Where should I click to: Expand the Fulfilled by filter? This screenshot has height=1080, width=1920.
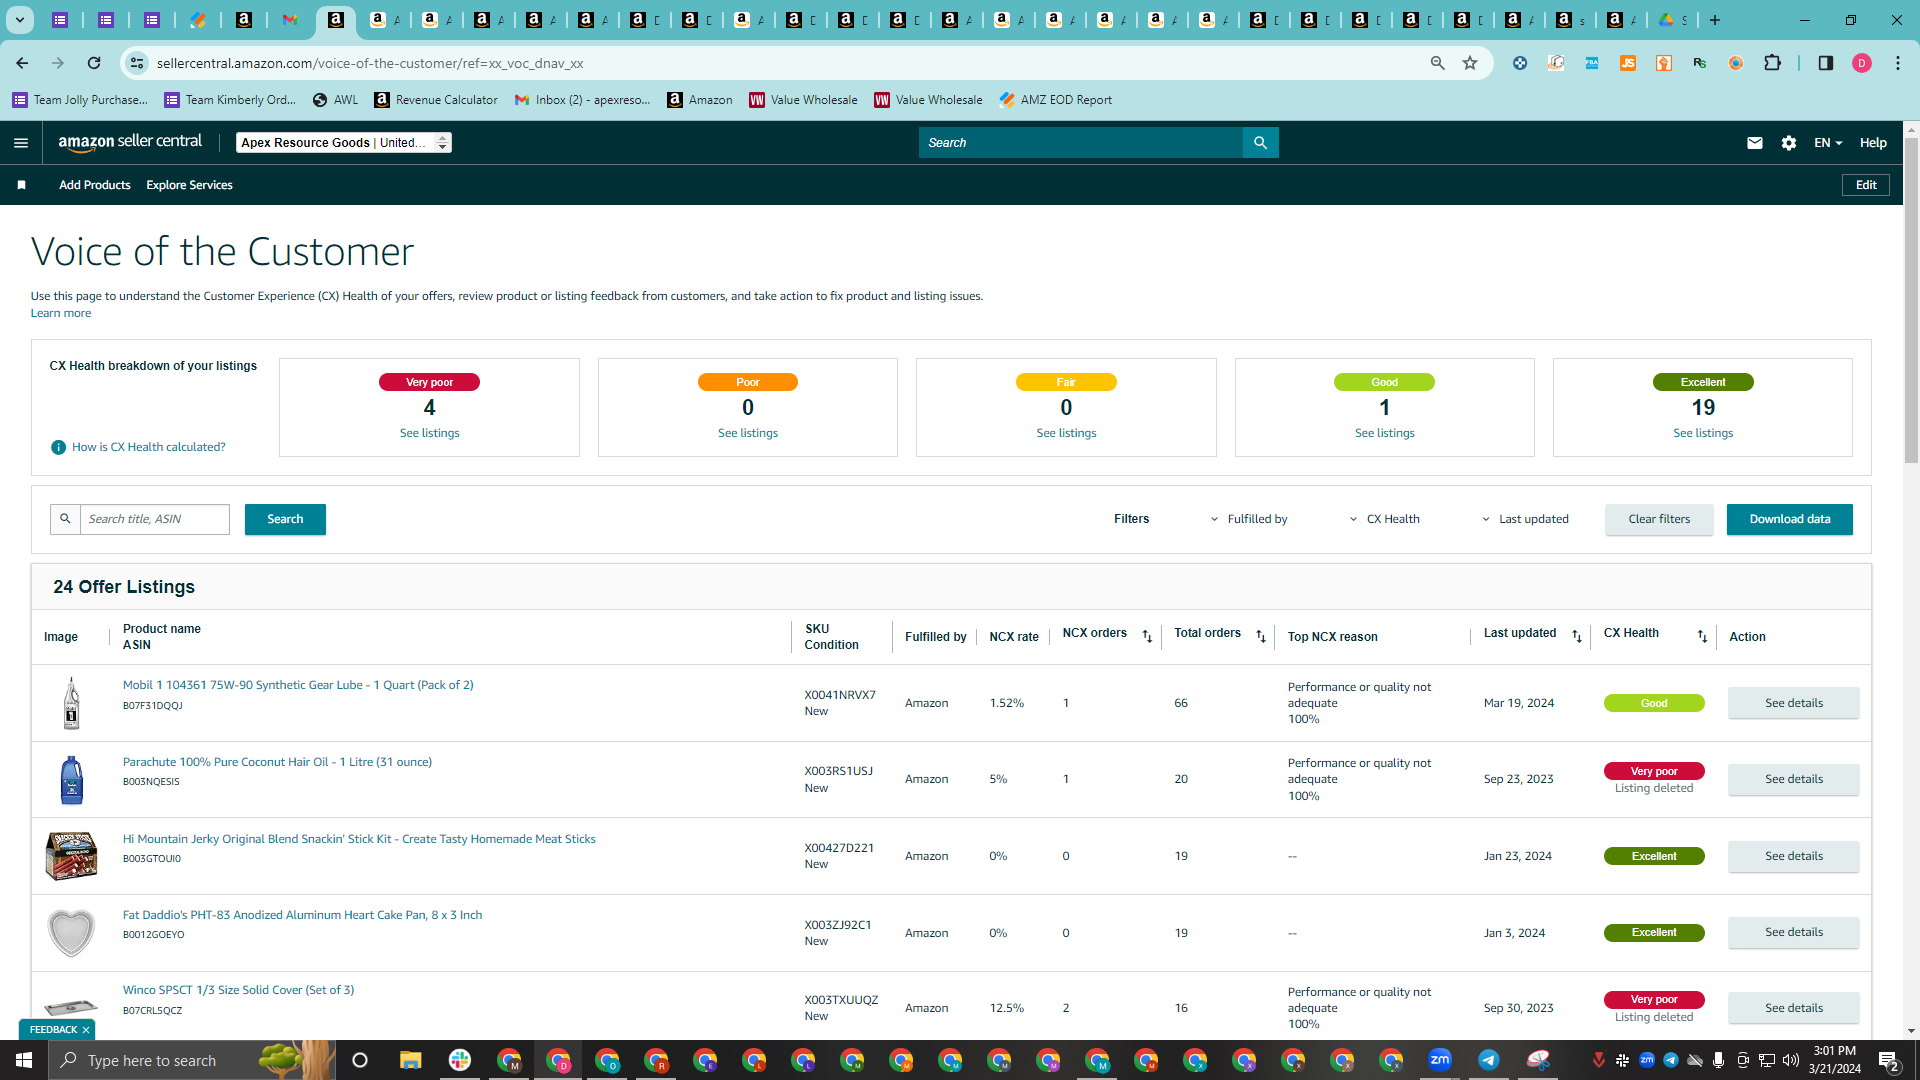(1249, 519)
